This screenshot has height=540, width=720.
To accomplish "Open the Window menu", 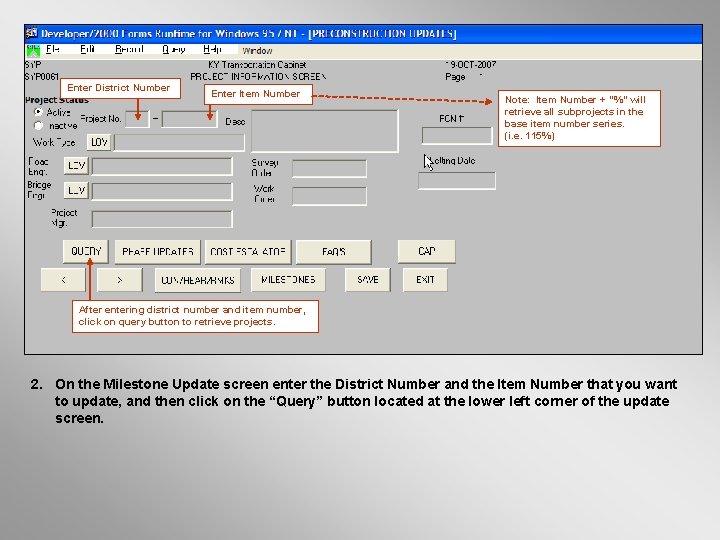I will (x=257, y=51).
